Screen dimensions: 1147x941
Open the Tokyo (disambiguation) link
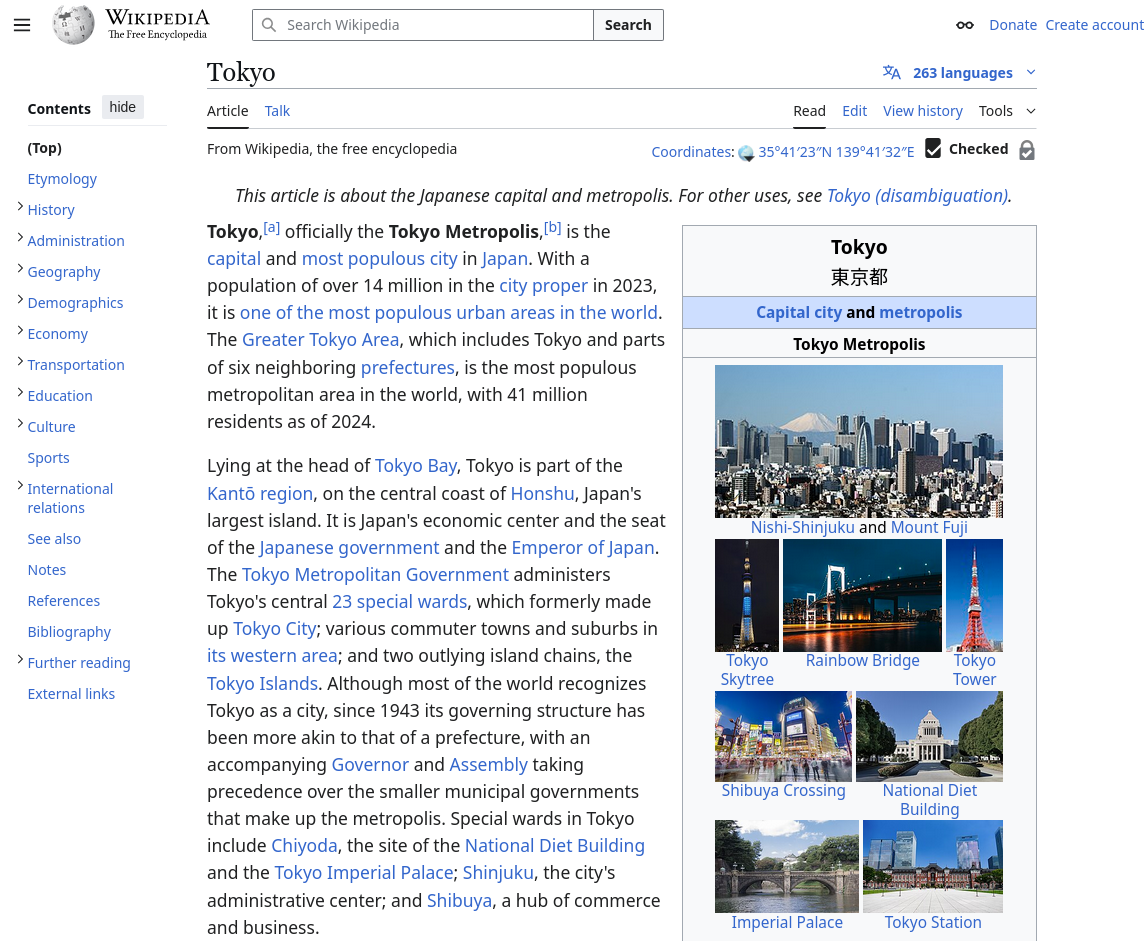(917, 195)
